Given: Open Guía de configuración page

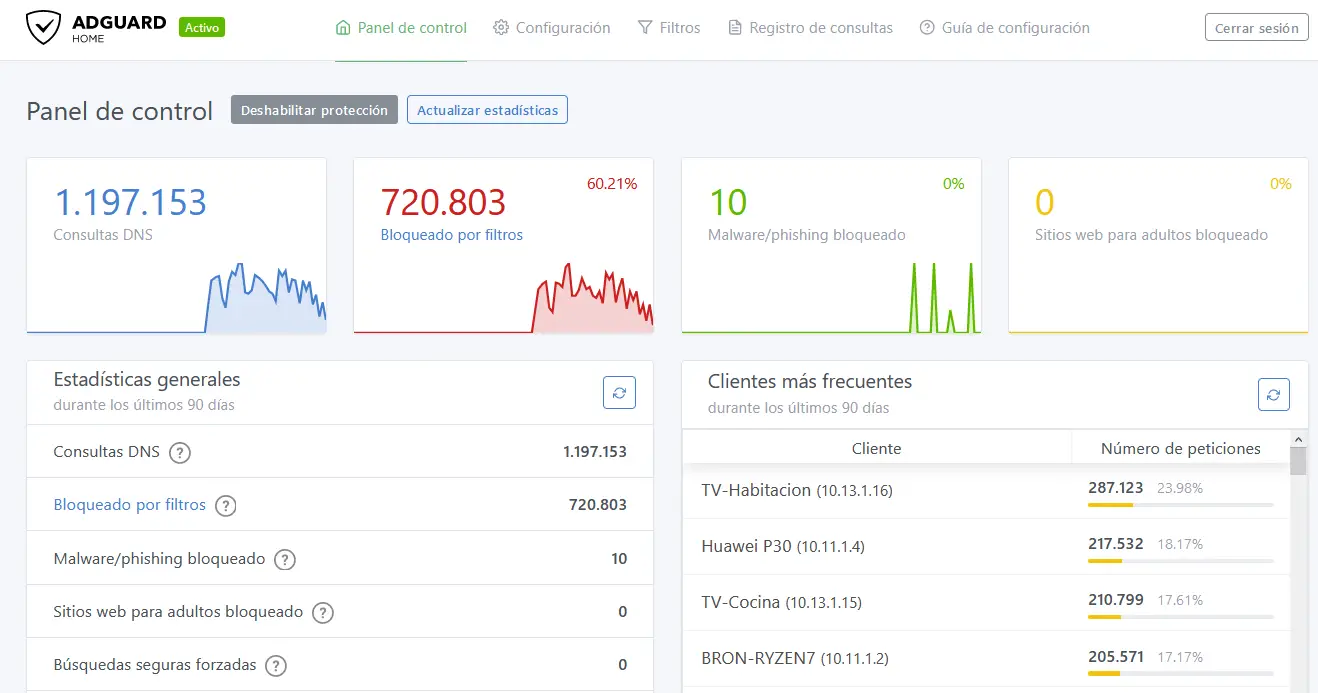Looking at the screenshot, I should click(x=1005, y=28).
